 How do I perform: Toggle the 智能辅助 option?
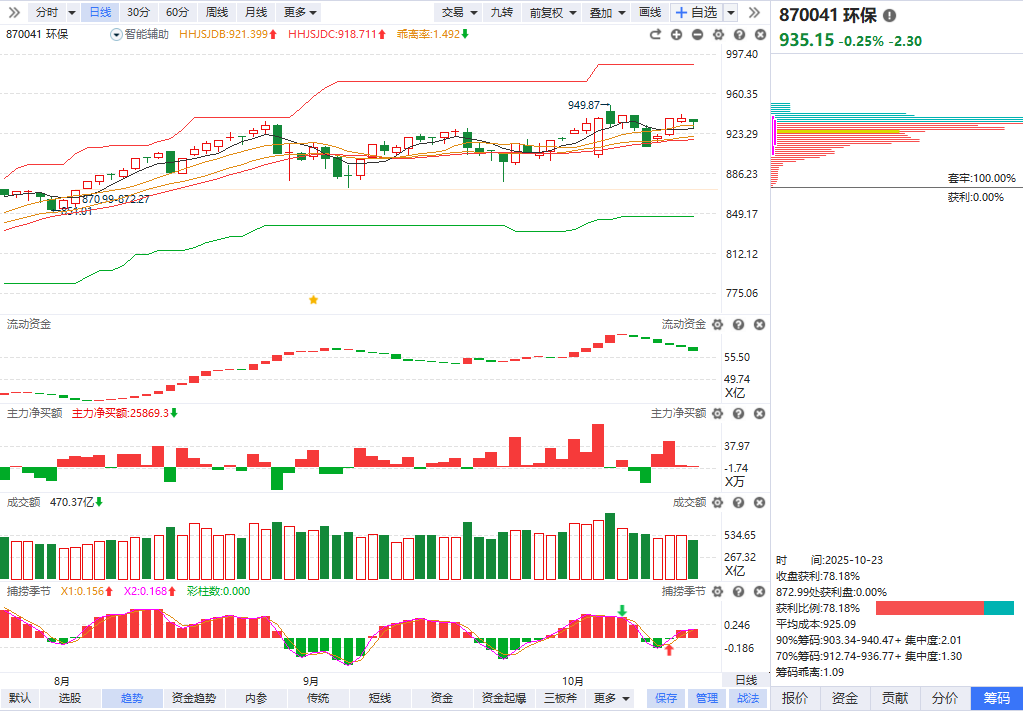pyautogui.click(x=139, y=34)
